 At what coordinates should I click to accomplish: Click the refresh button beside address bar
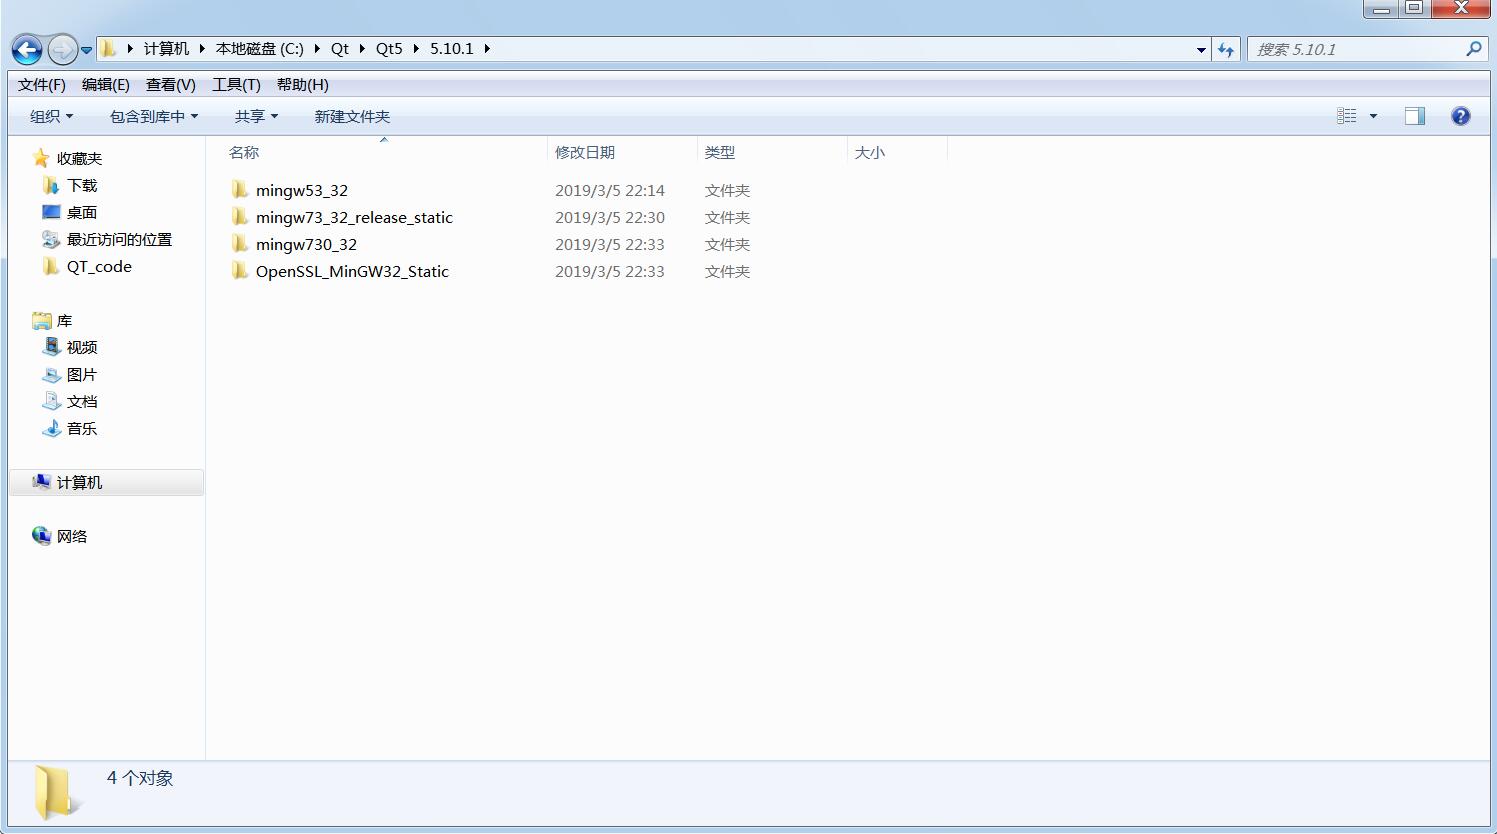[1226, 49]
